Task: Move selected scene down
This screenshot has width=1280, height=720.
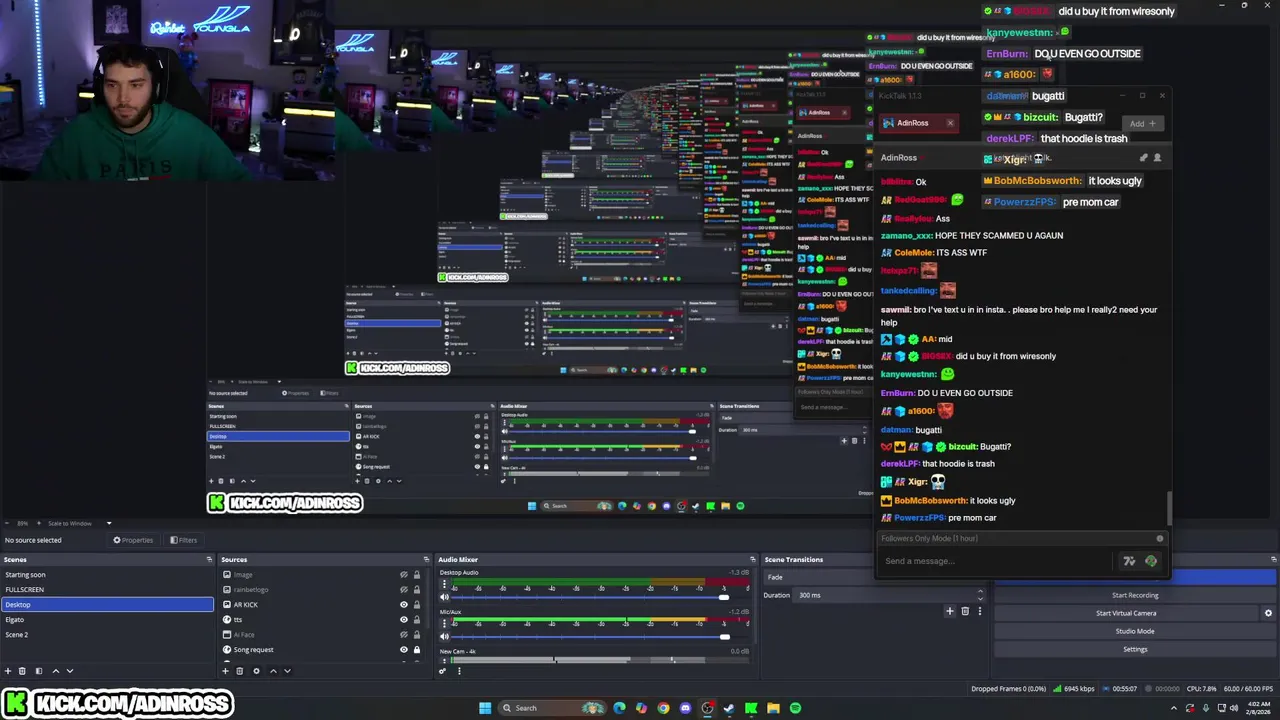Action: click(70, 671)
